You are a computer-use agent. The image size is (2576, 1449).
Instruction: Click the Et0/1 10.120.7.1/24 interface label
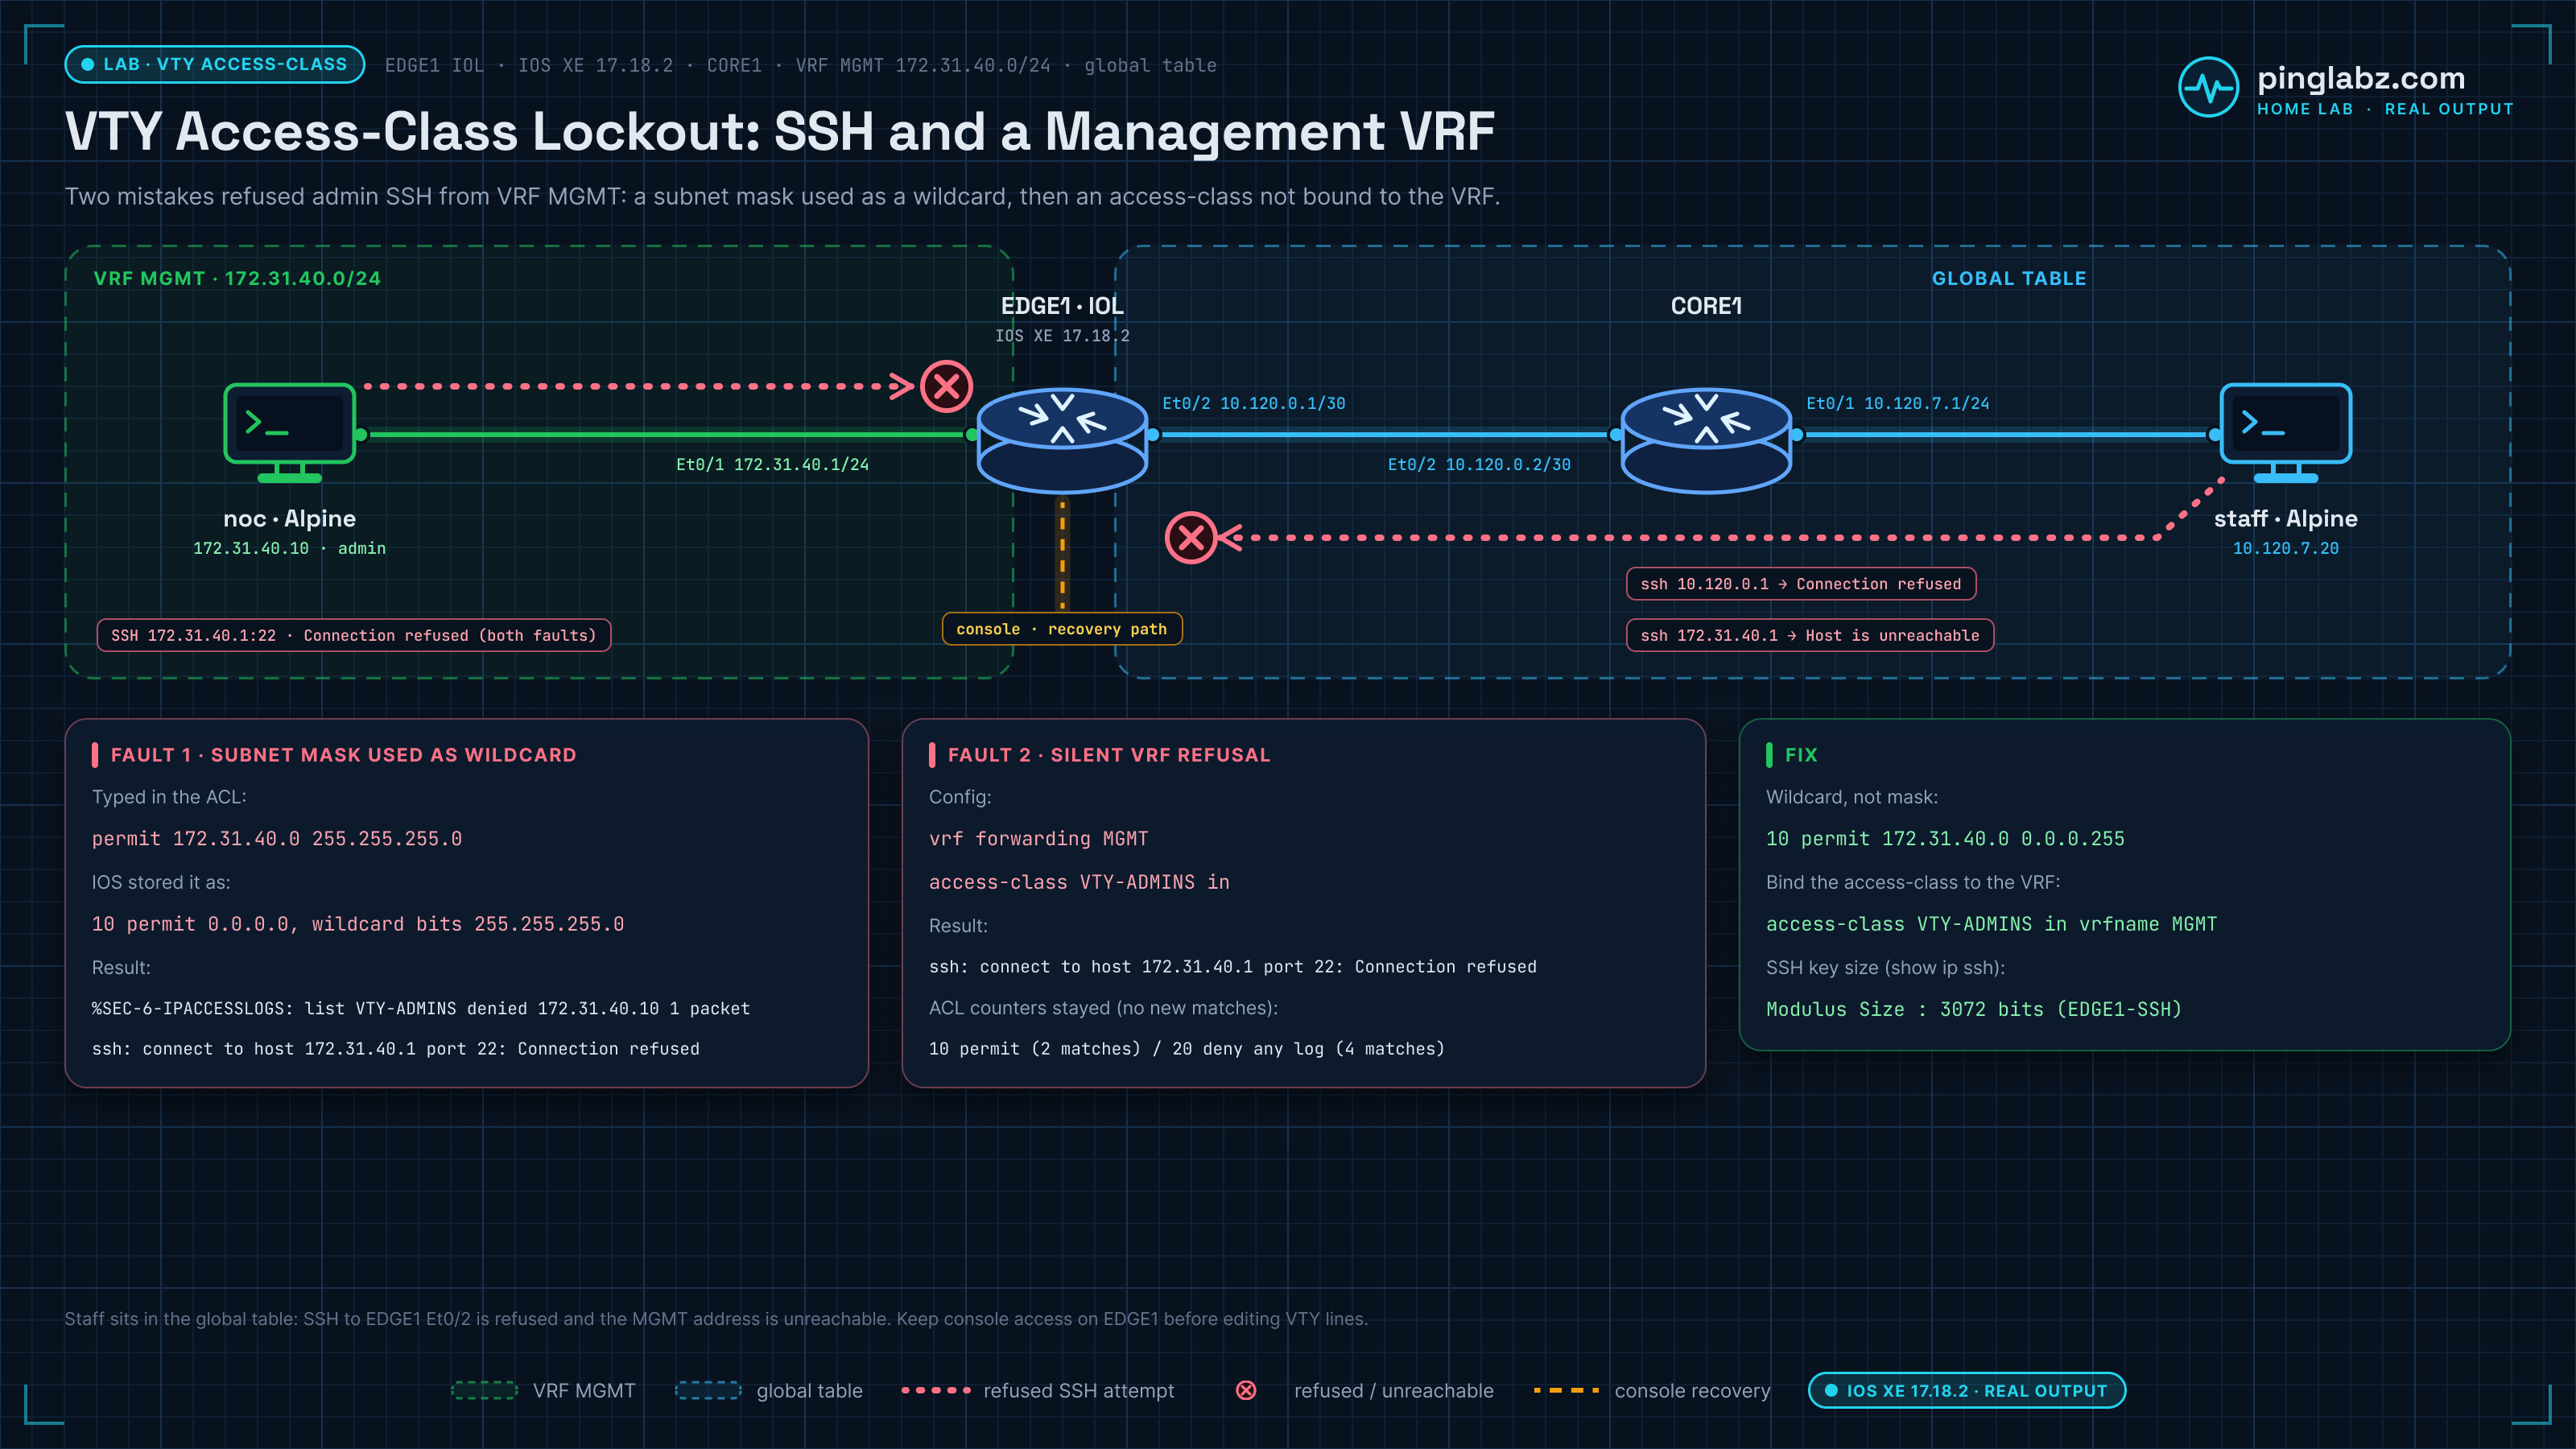pyautogui.click(x=1898, y=403)
